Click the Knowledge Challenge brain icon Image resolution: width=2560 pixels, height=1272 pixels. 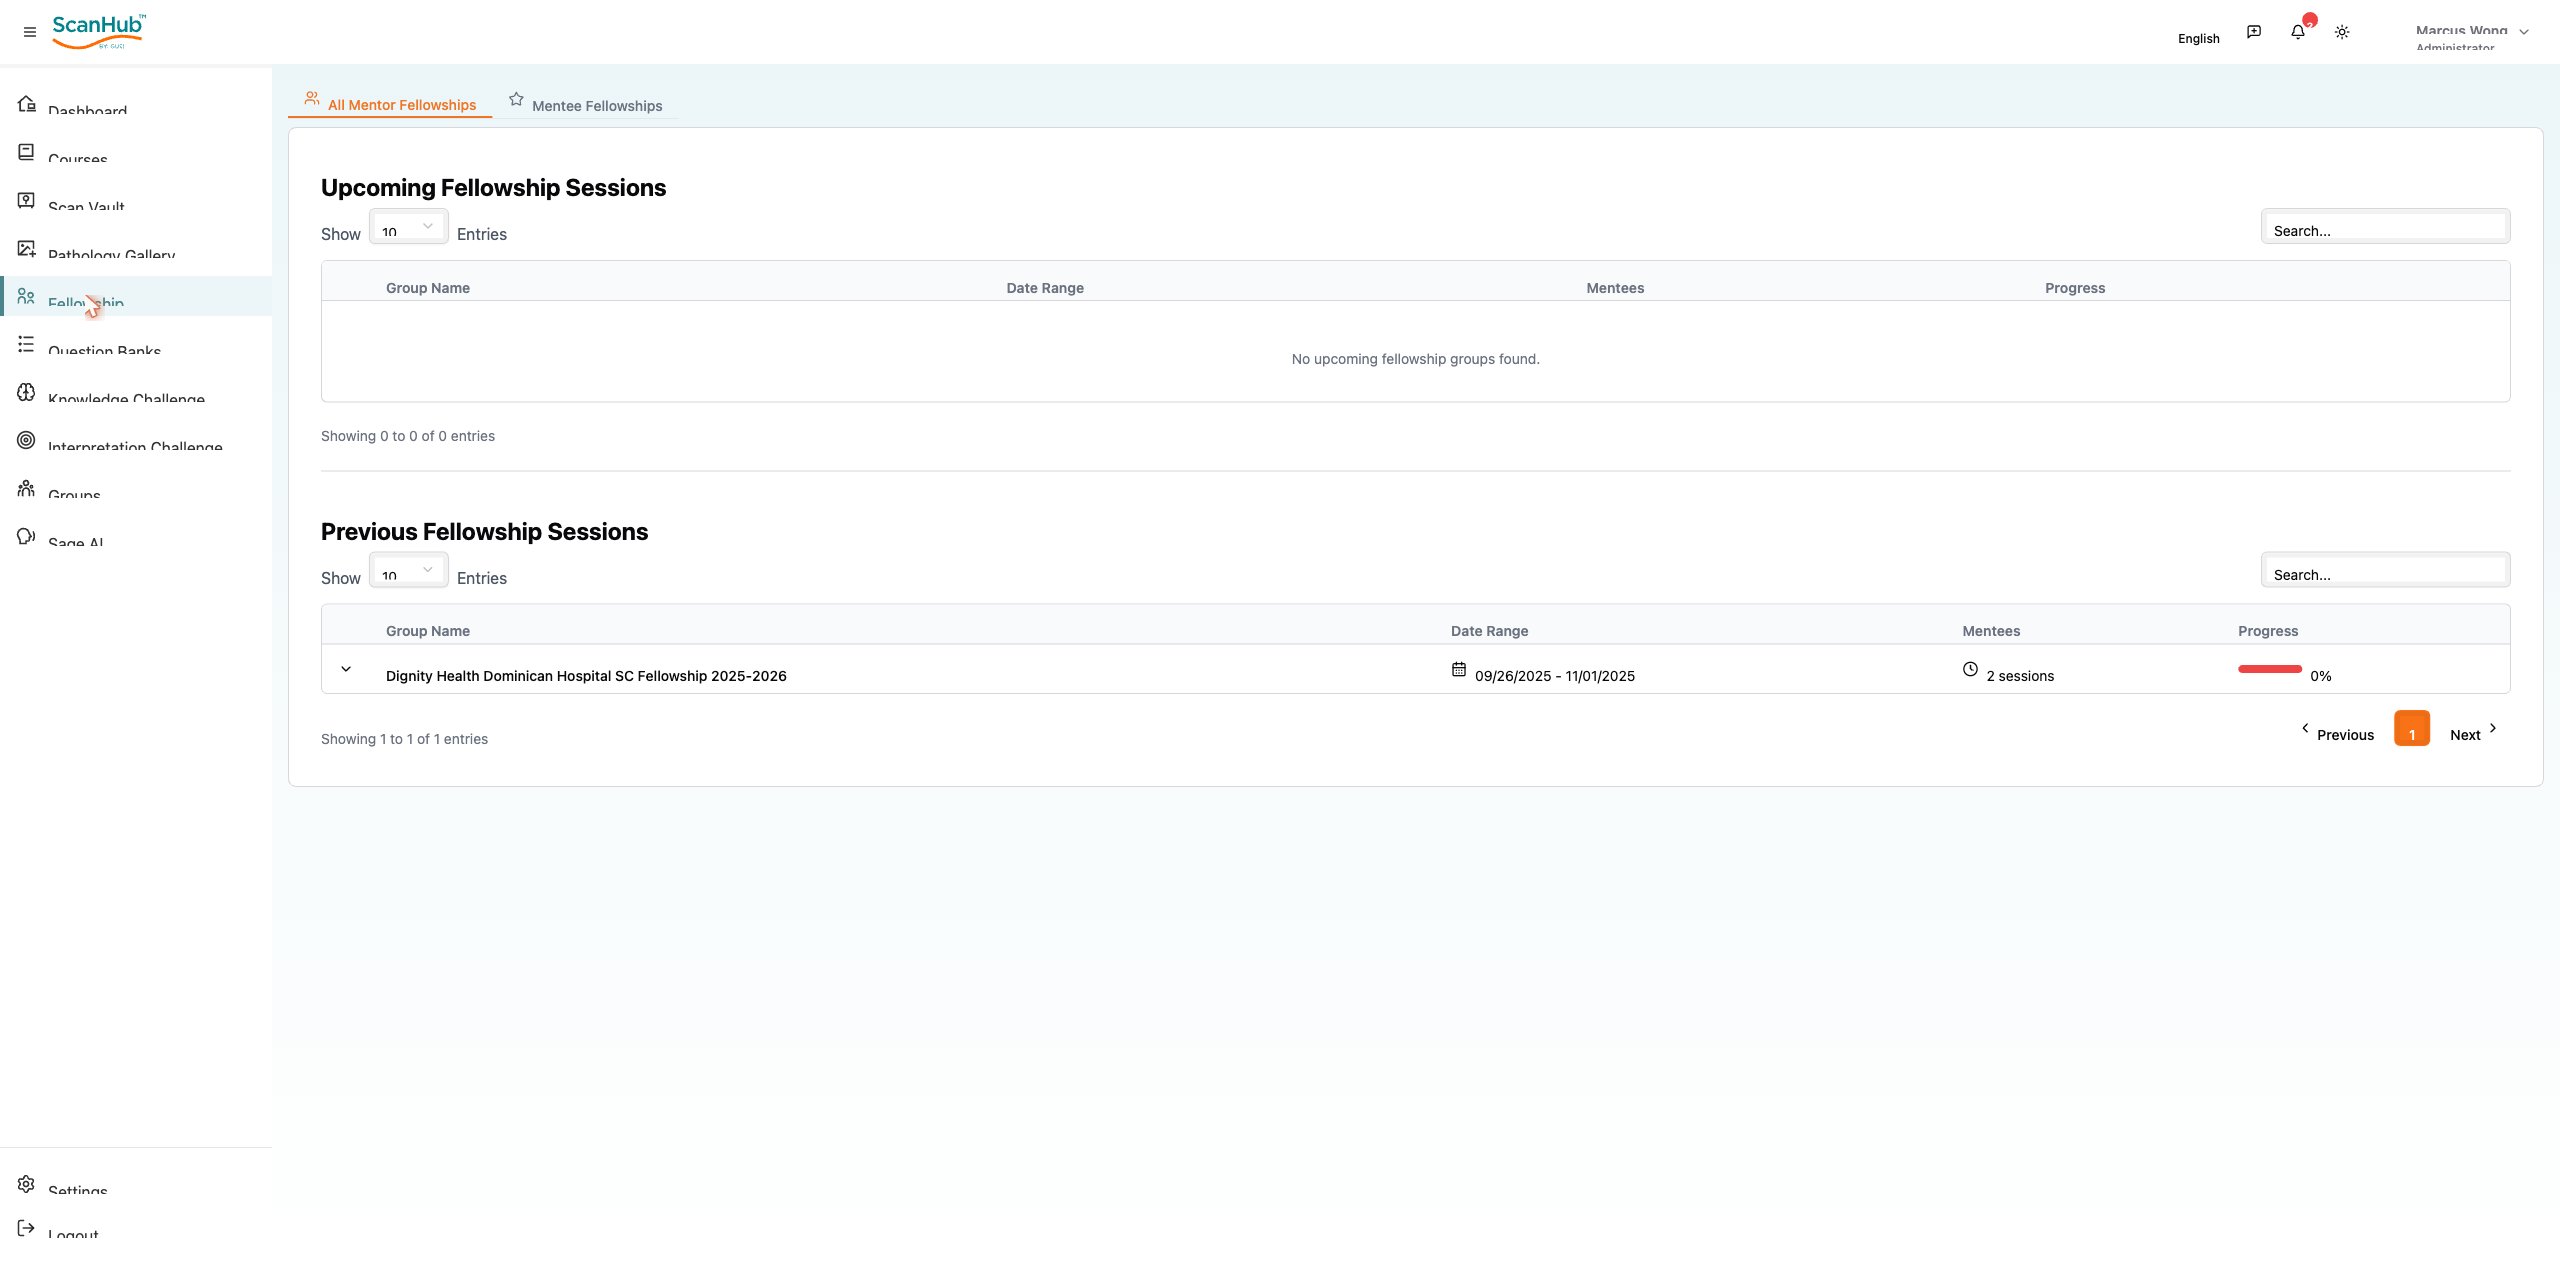point(26,392)
